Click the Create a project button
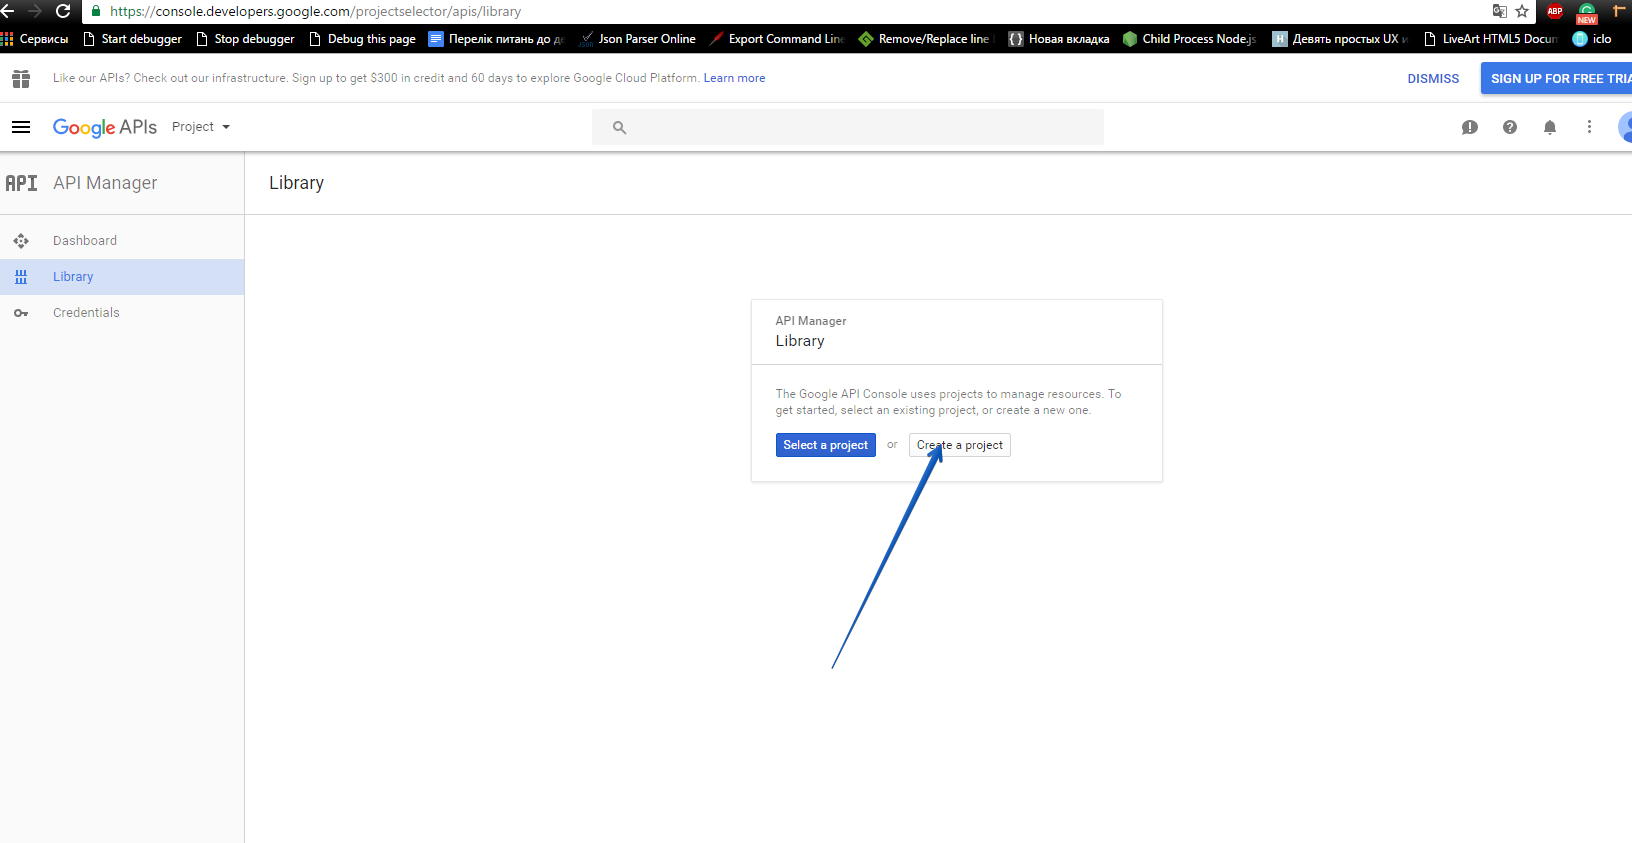 (x=959, y=445)
